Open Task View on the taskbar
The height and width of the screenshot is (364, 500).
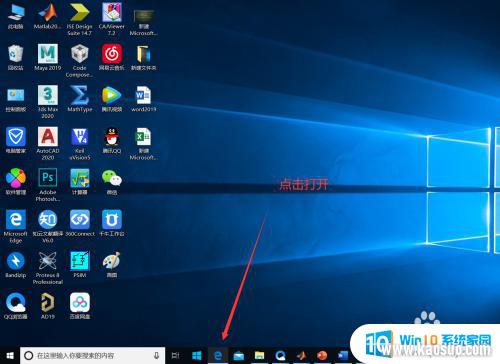[x=176, y=356]
